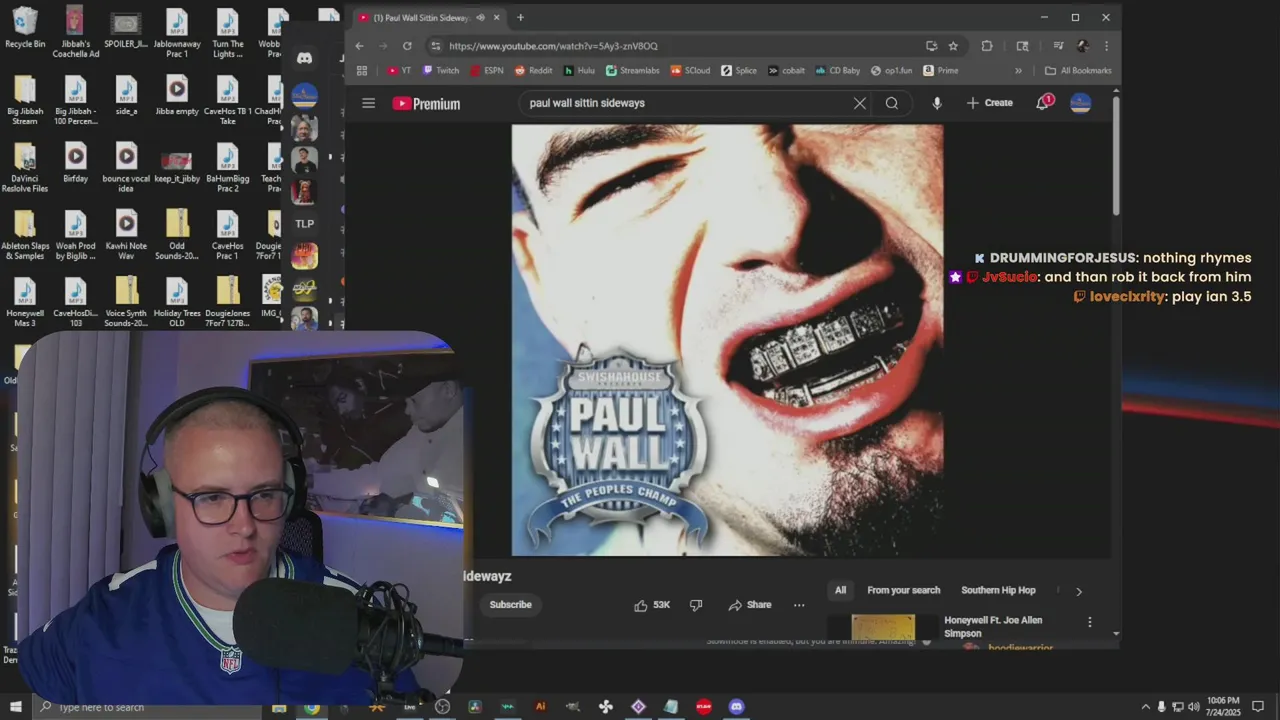Open the YT bookmark
Viewport: 1280px width, 720px height.
click(399, 71)
